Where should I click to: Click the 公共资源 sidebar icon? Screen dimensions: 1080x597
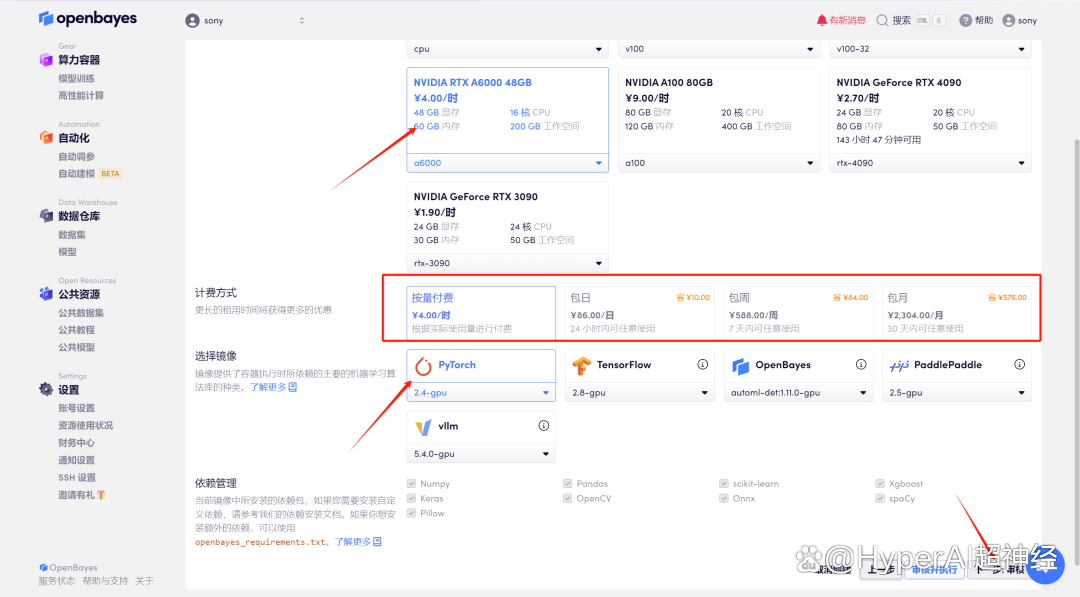point(46,294)
